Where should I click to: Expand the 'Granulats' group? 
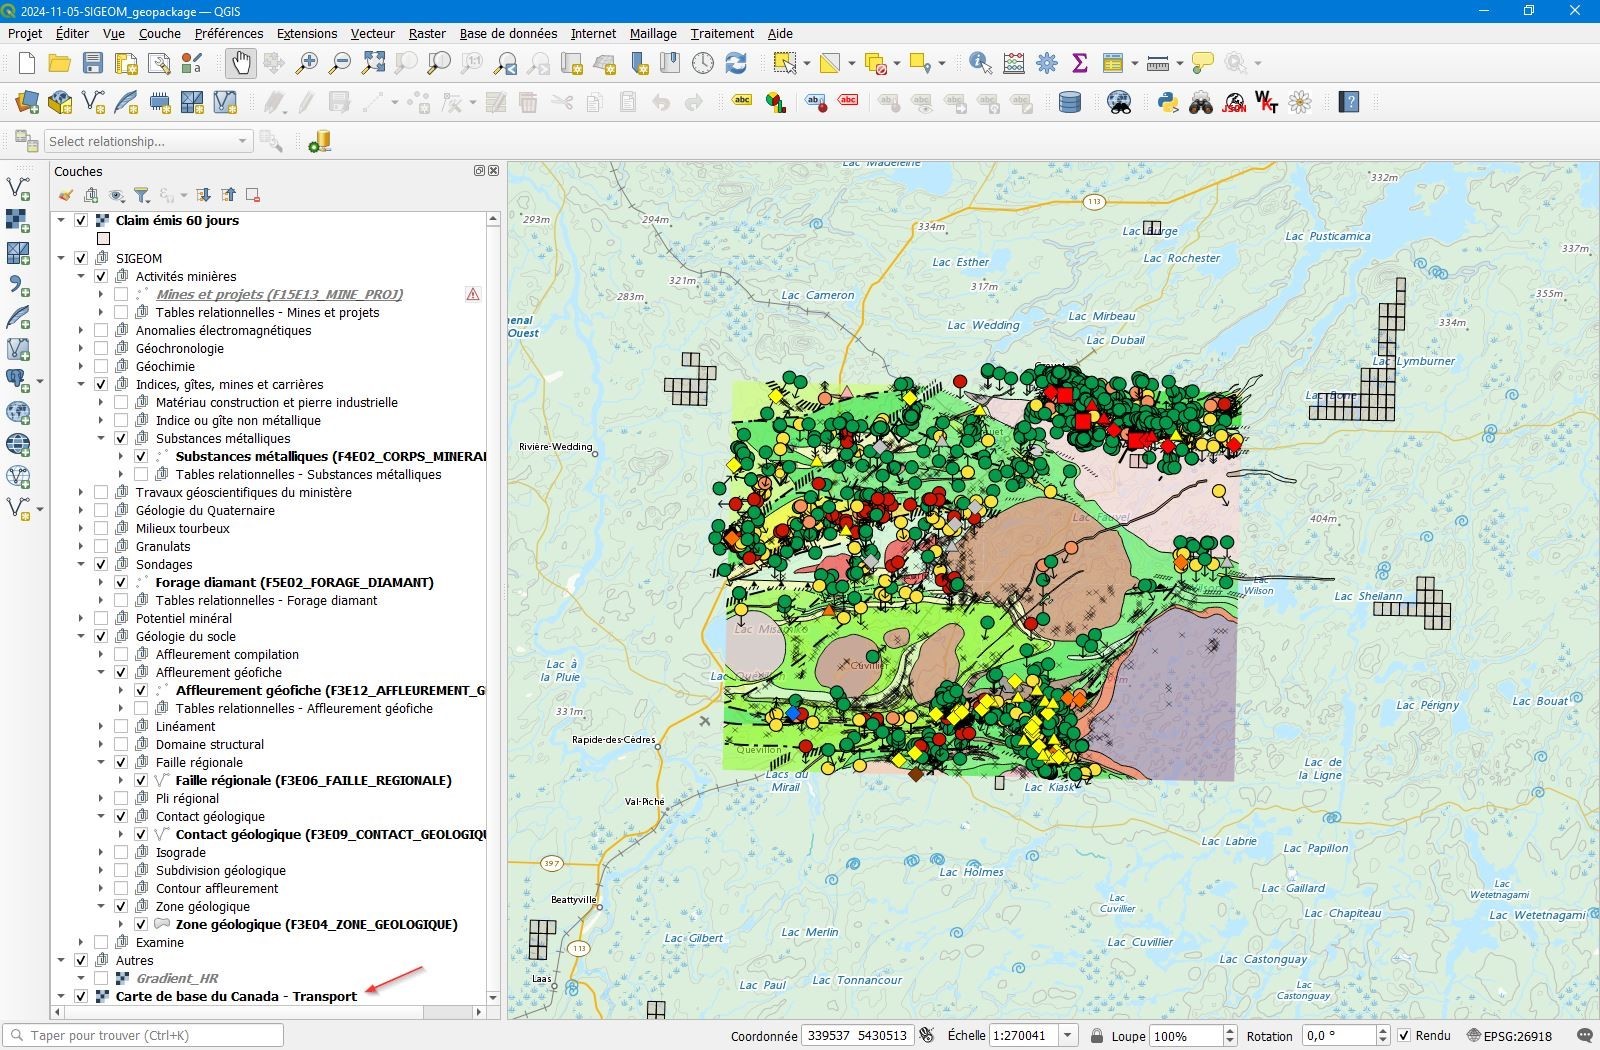pyautogui.click(x=81, y=546)
